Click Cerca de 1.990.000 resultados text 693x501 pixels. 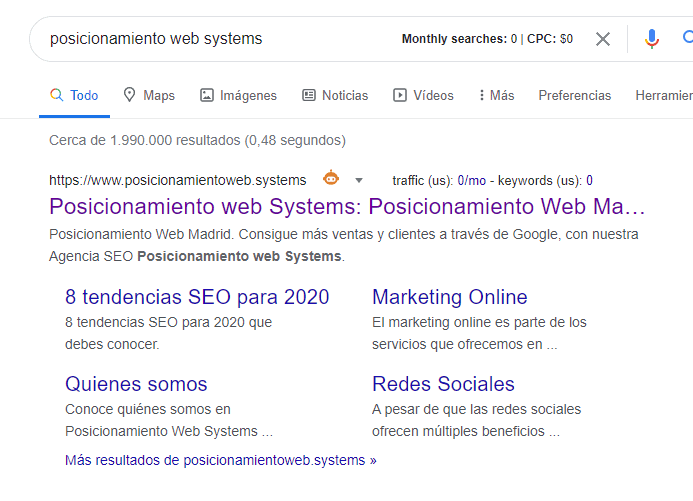(197, 140)
